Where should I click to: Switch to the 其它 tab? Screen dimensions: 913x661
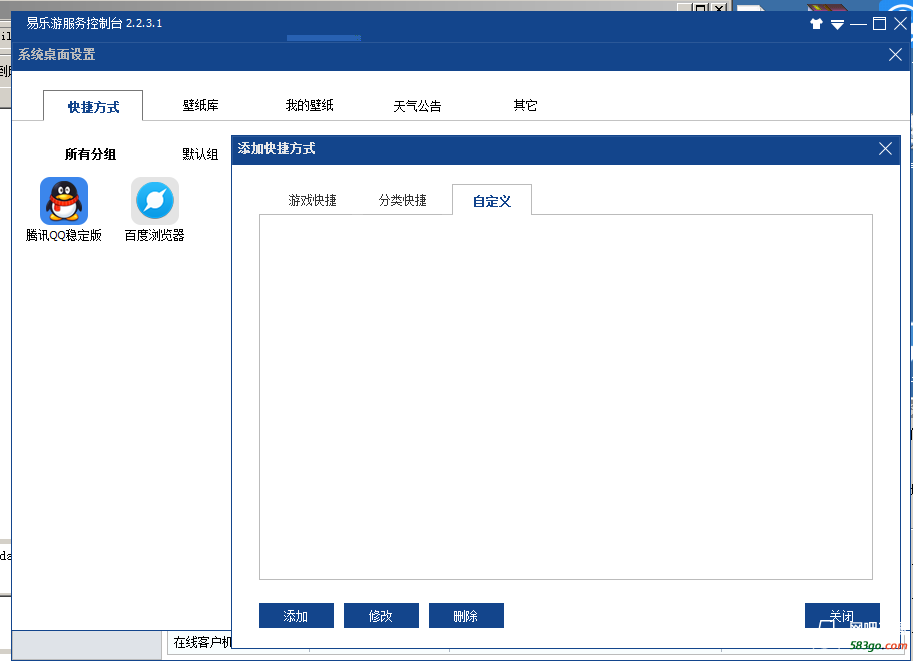click(525, 105)
